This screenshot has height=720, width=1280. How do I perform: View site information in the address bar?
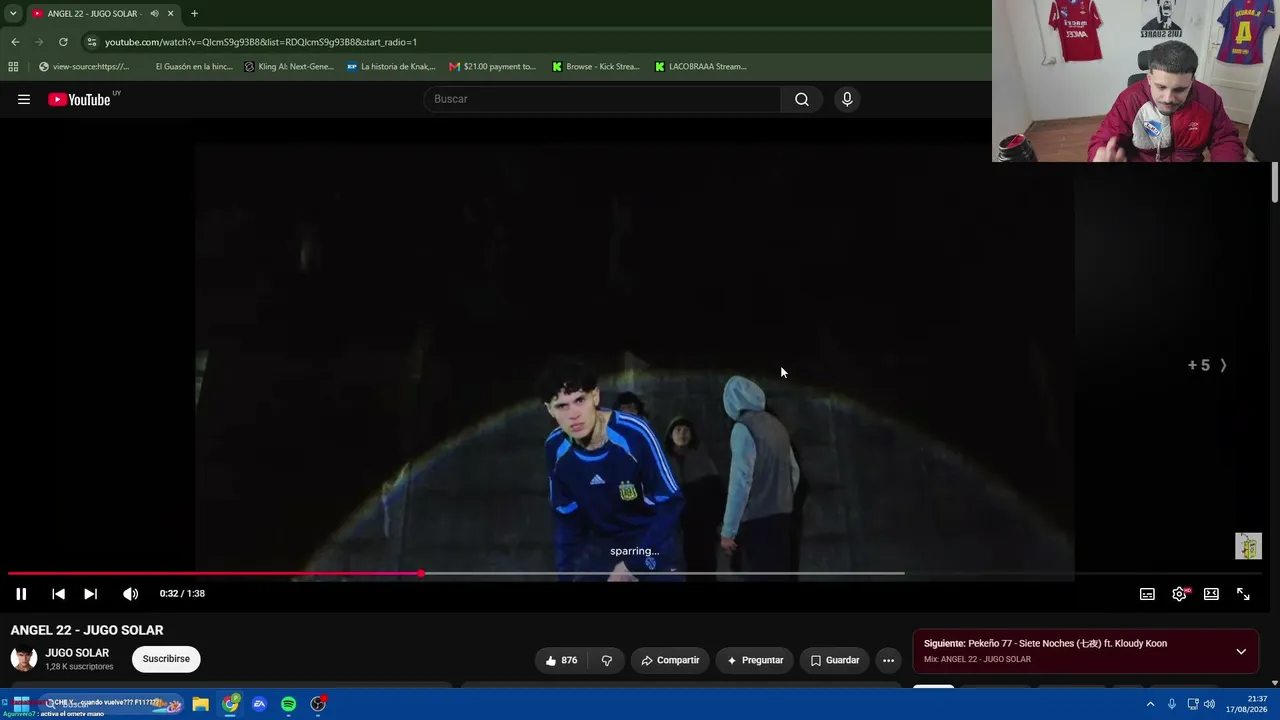coord(91,42)
